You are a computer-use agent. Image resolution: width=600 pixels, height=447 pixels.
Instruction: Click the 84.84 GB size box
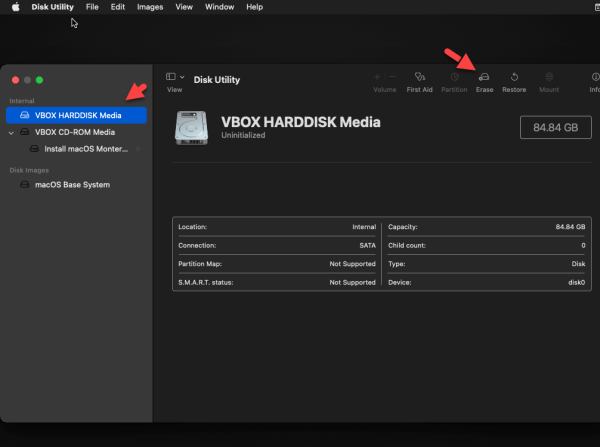(x=556, y=127)
